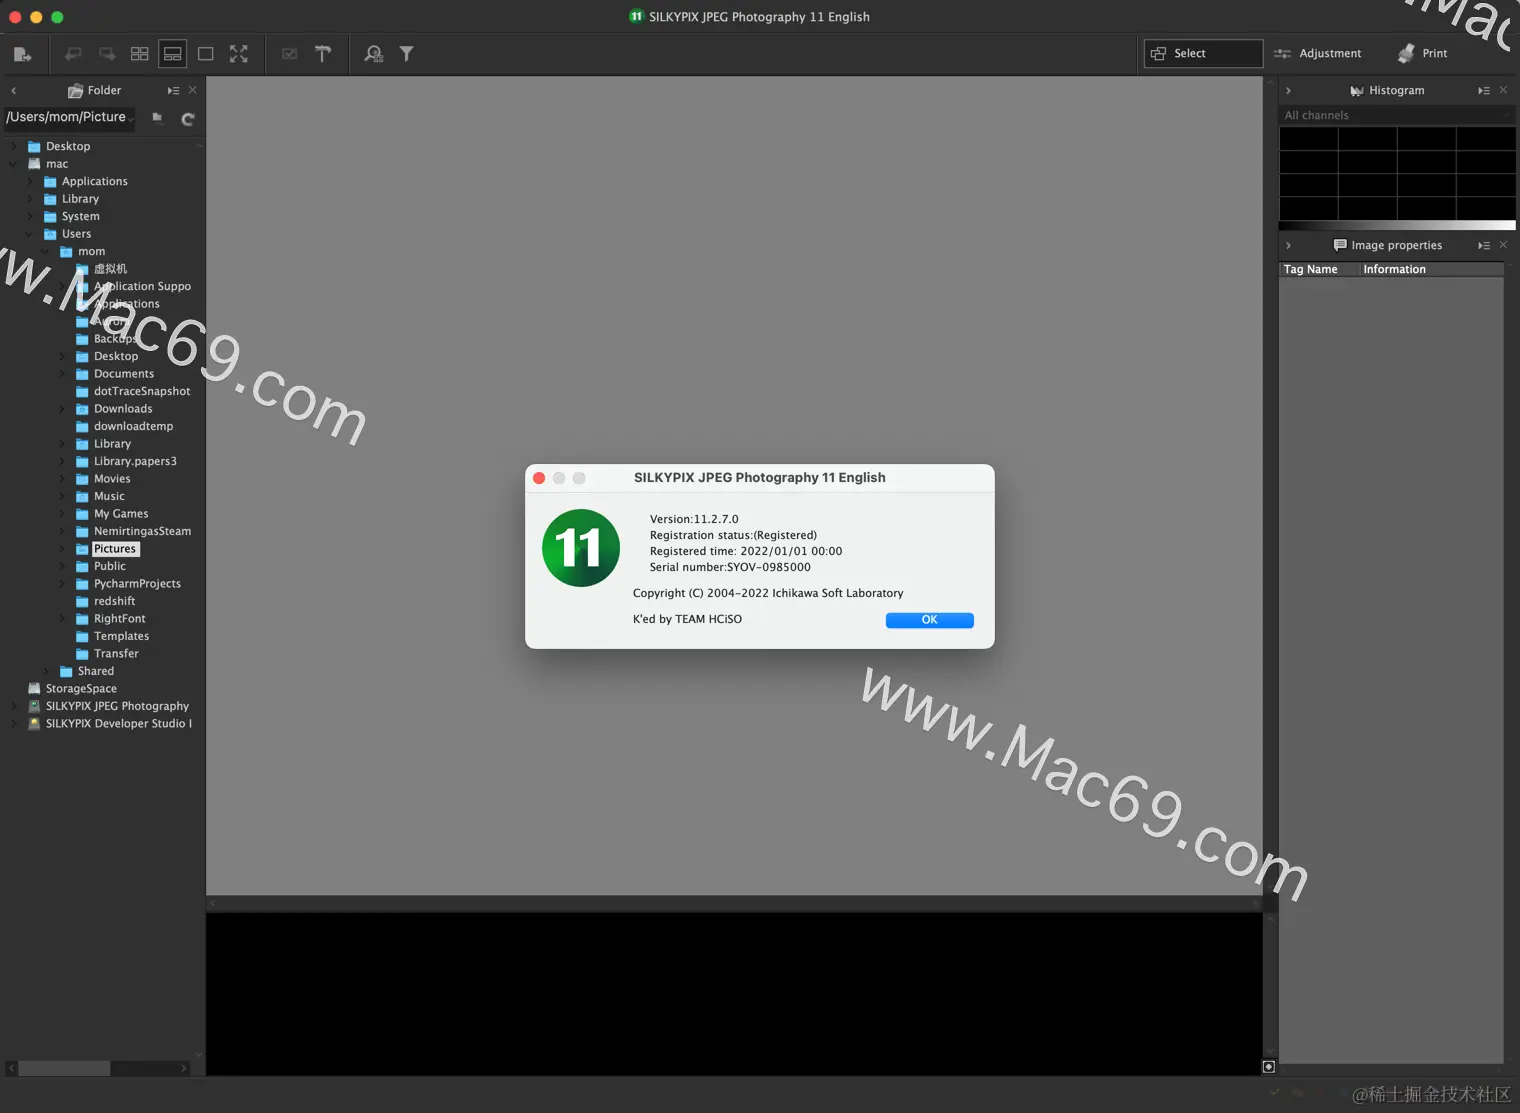Collapse the Image properties panel chevron
Viewport: 1520px width, 1113px height.
coord(1288,245)
